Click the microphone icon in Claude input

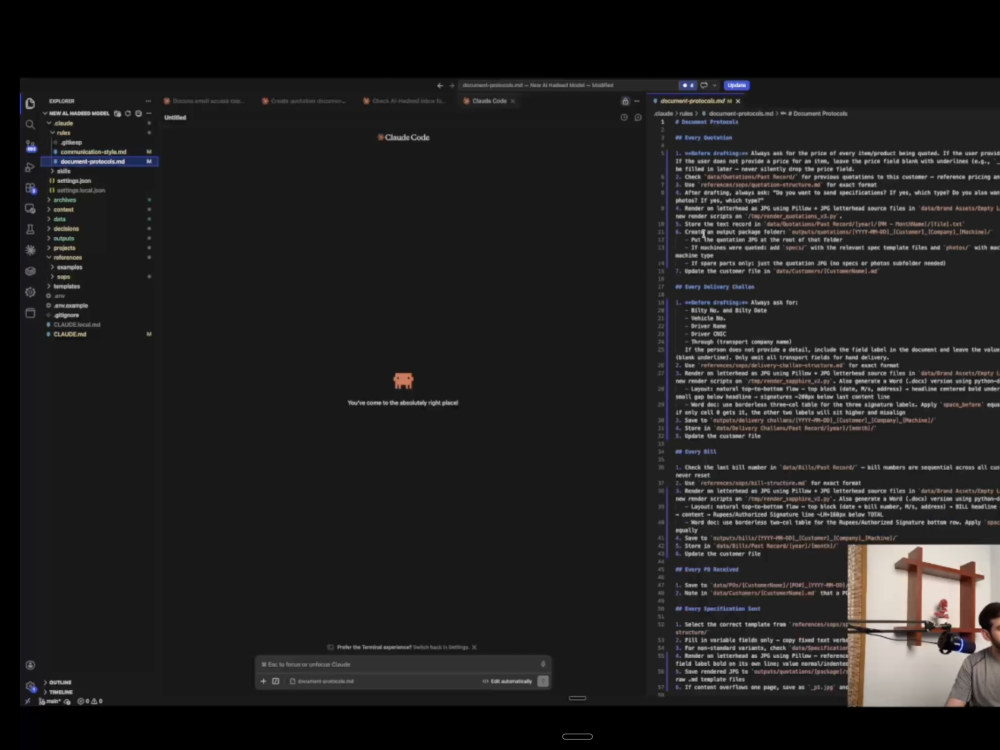click(543, 664)
